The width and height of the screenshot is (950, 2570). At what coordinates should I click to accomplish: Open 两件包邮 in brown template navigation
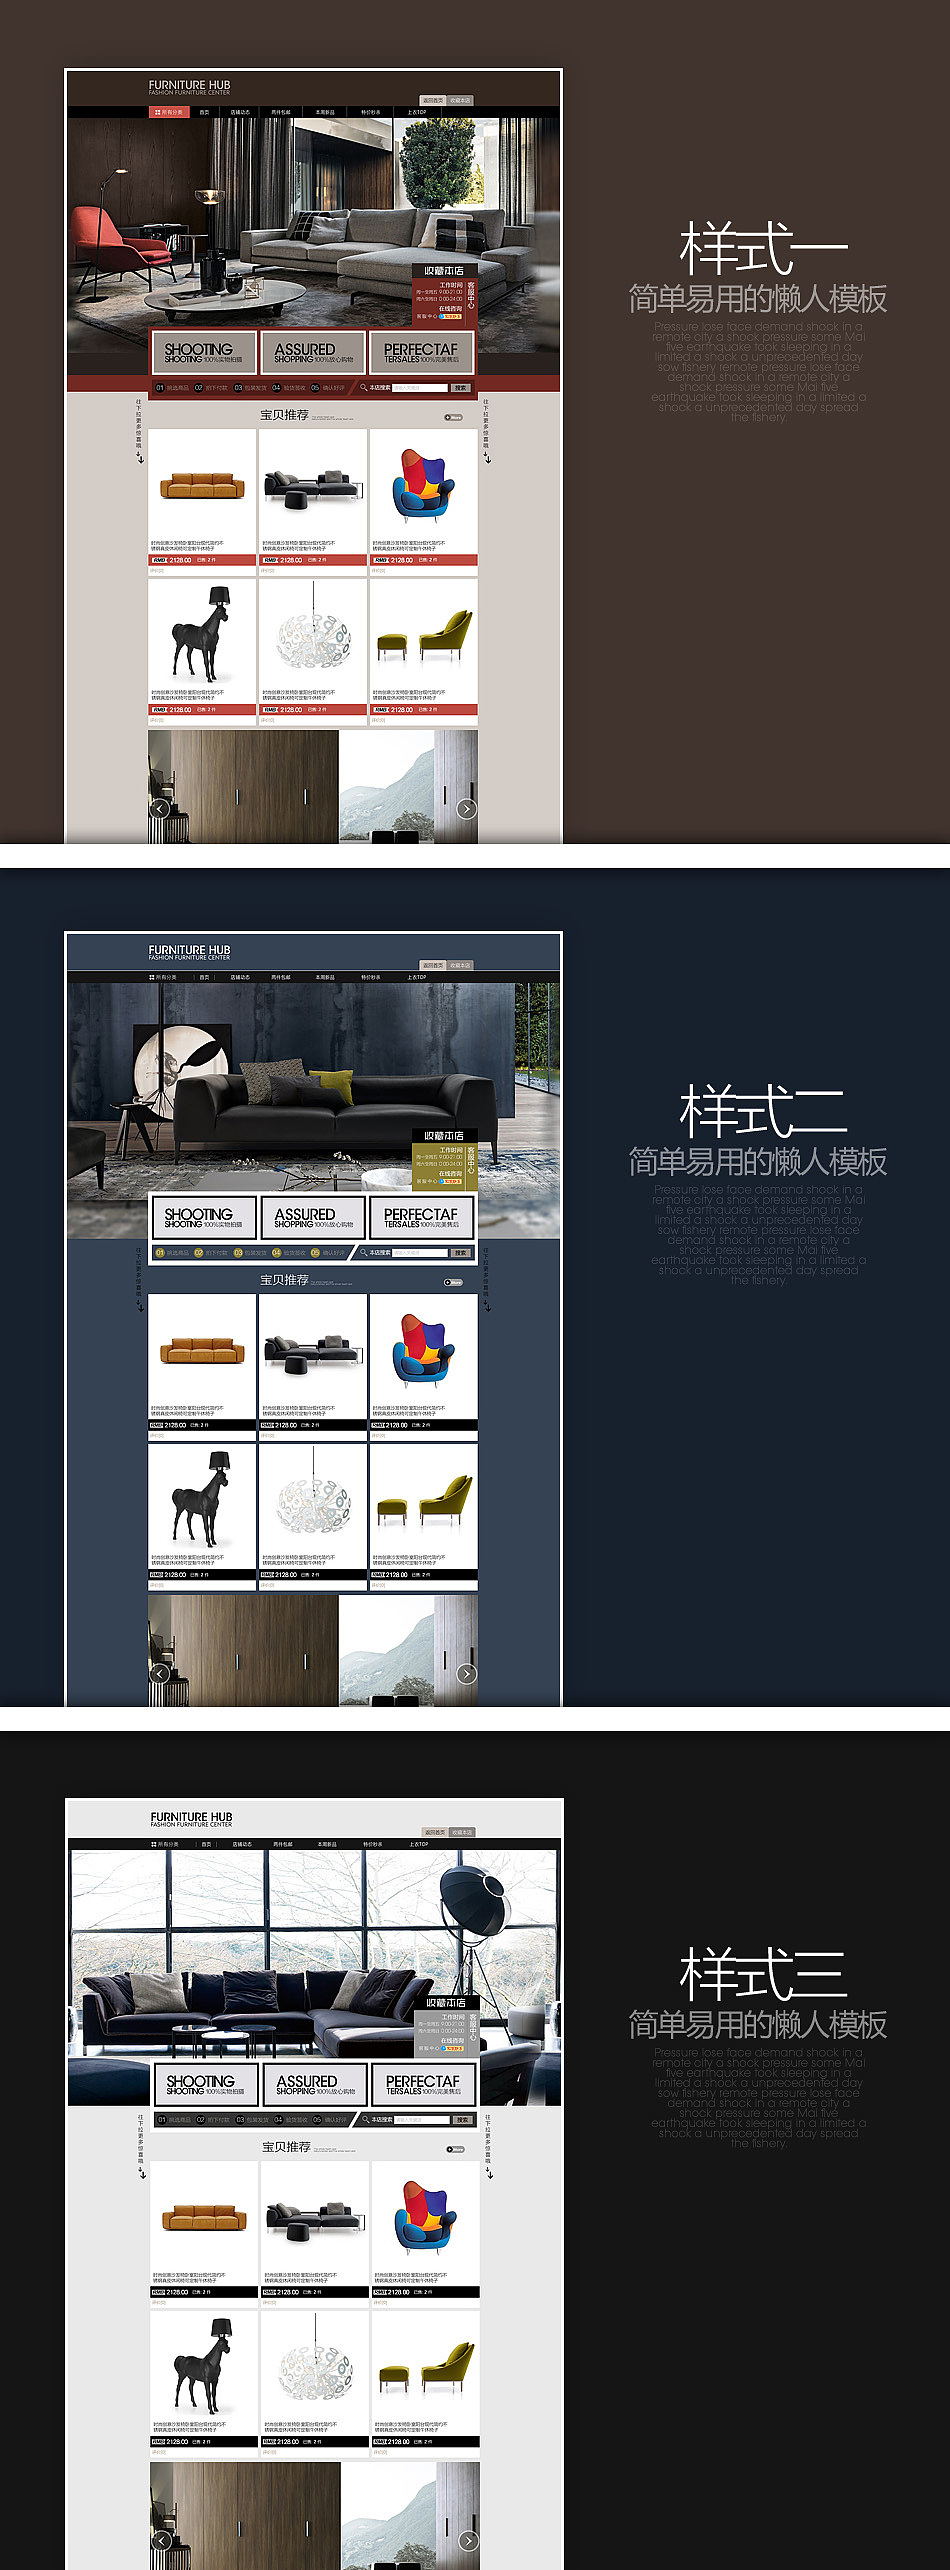pyautogui.click(x=281, y=112)
